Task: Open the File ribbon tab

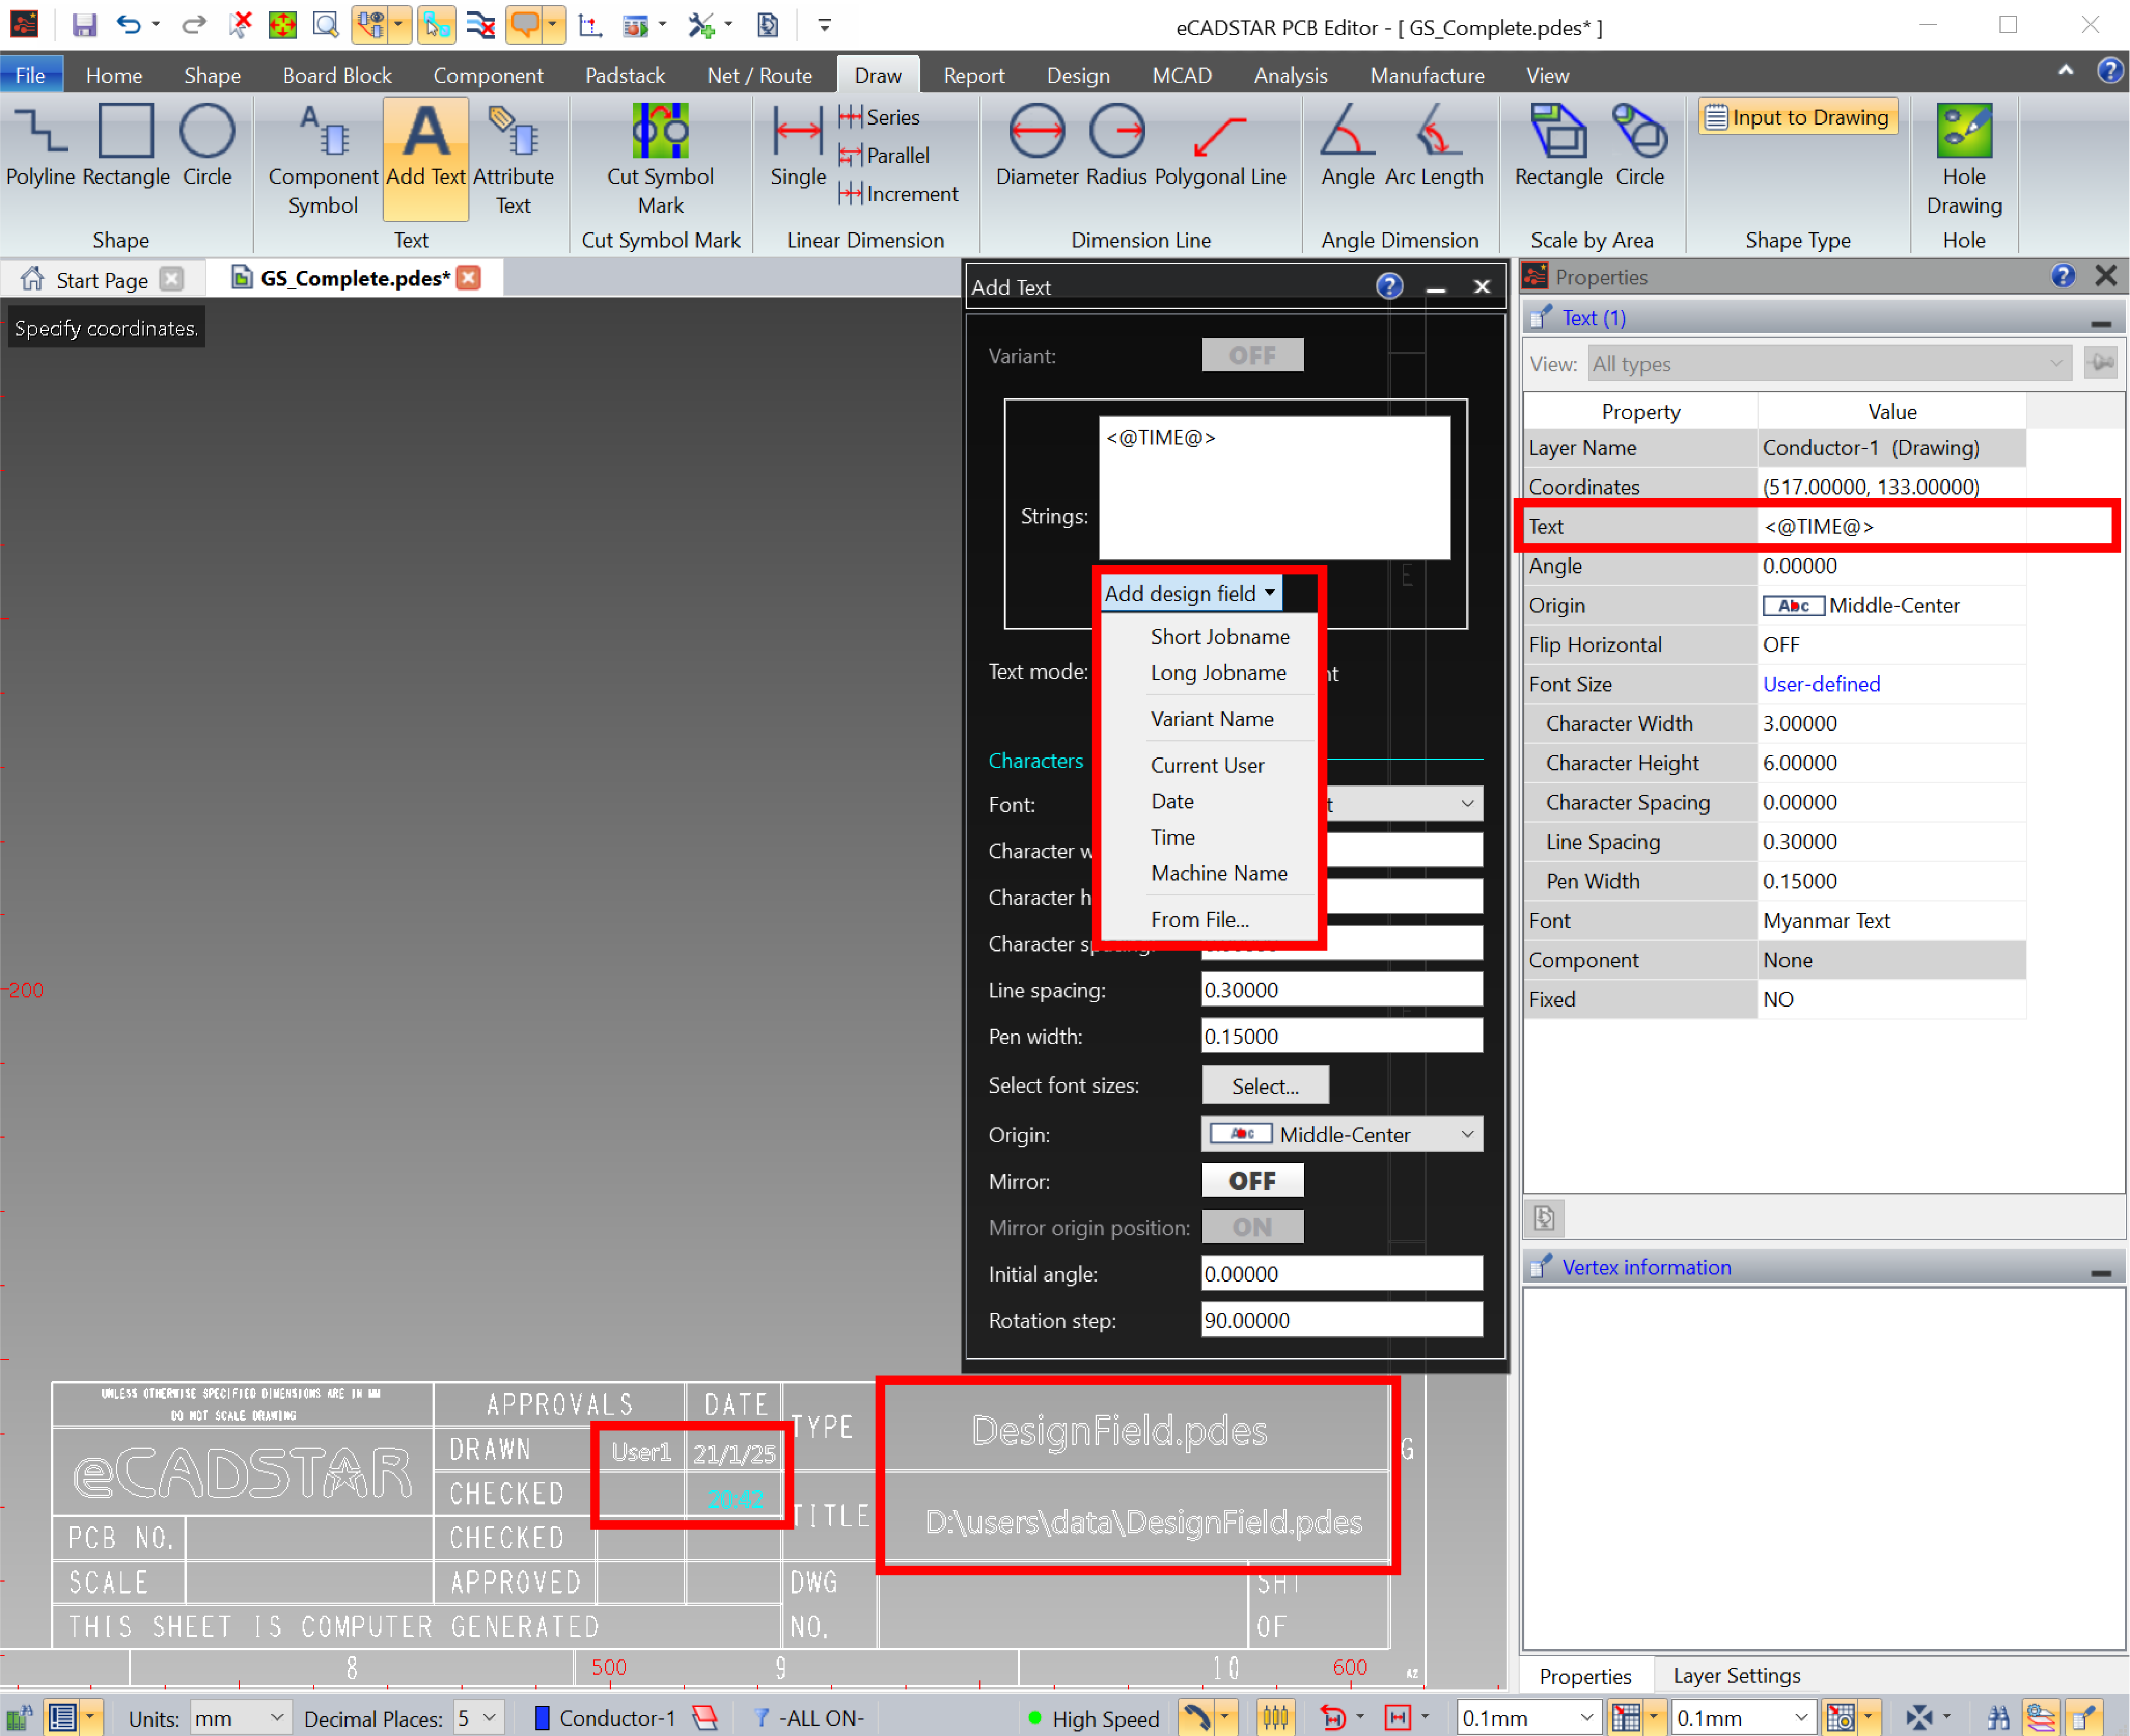Action: 31,75
